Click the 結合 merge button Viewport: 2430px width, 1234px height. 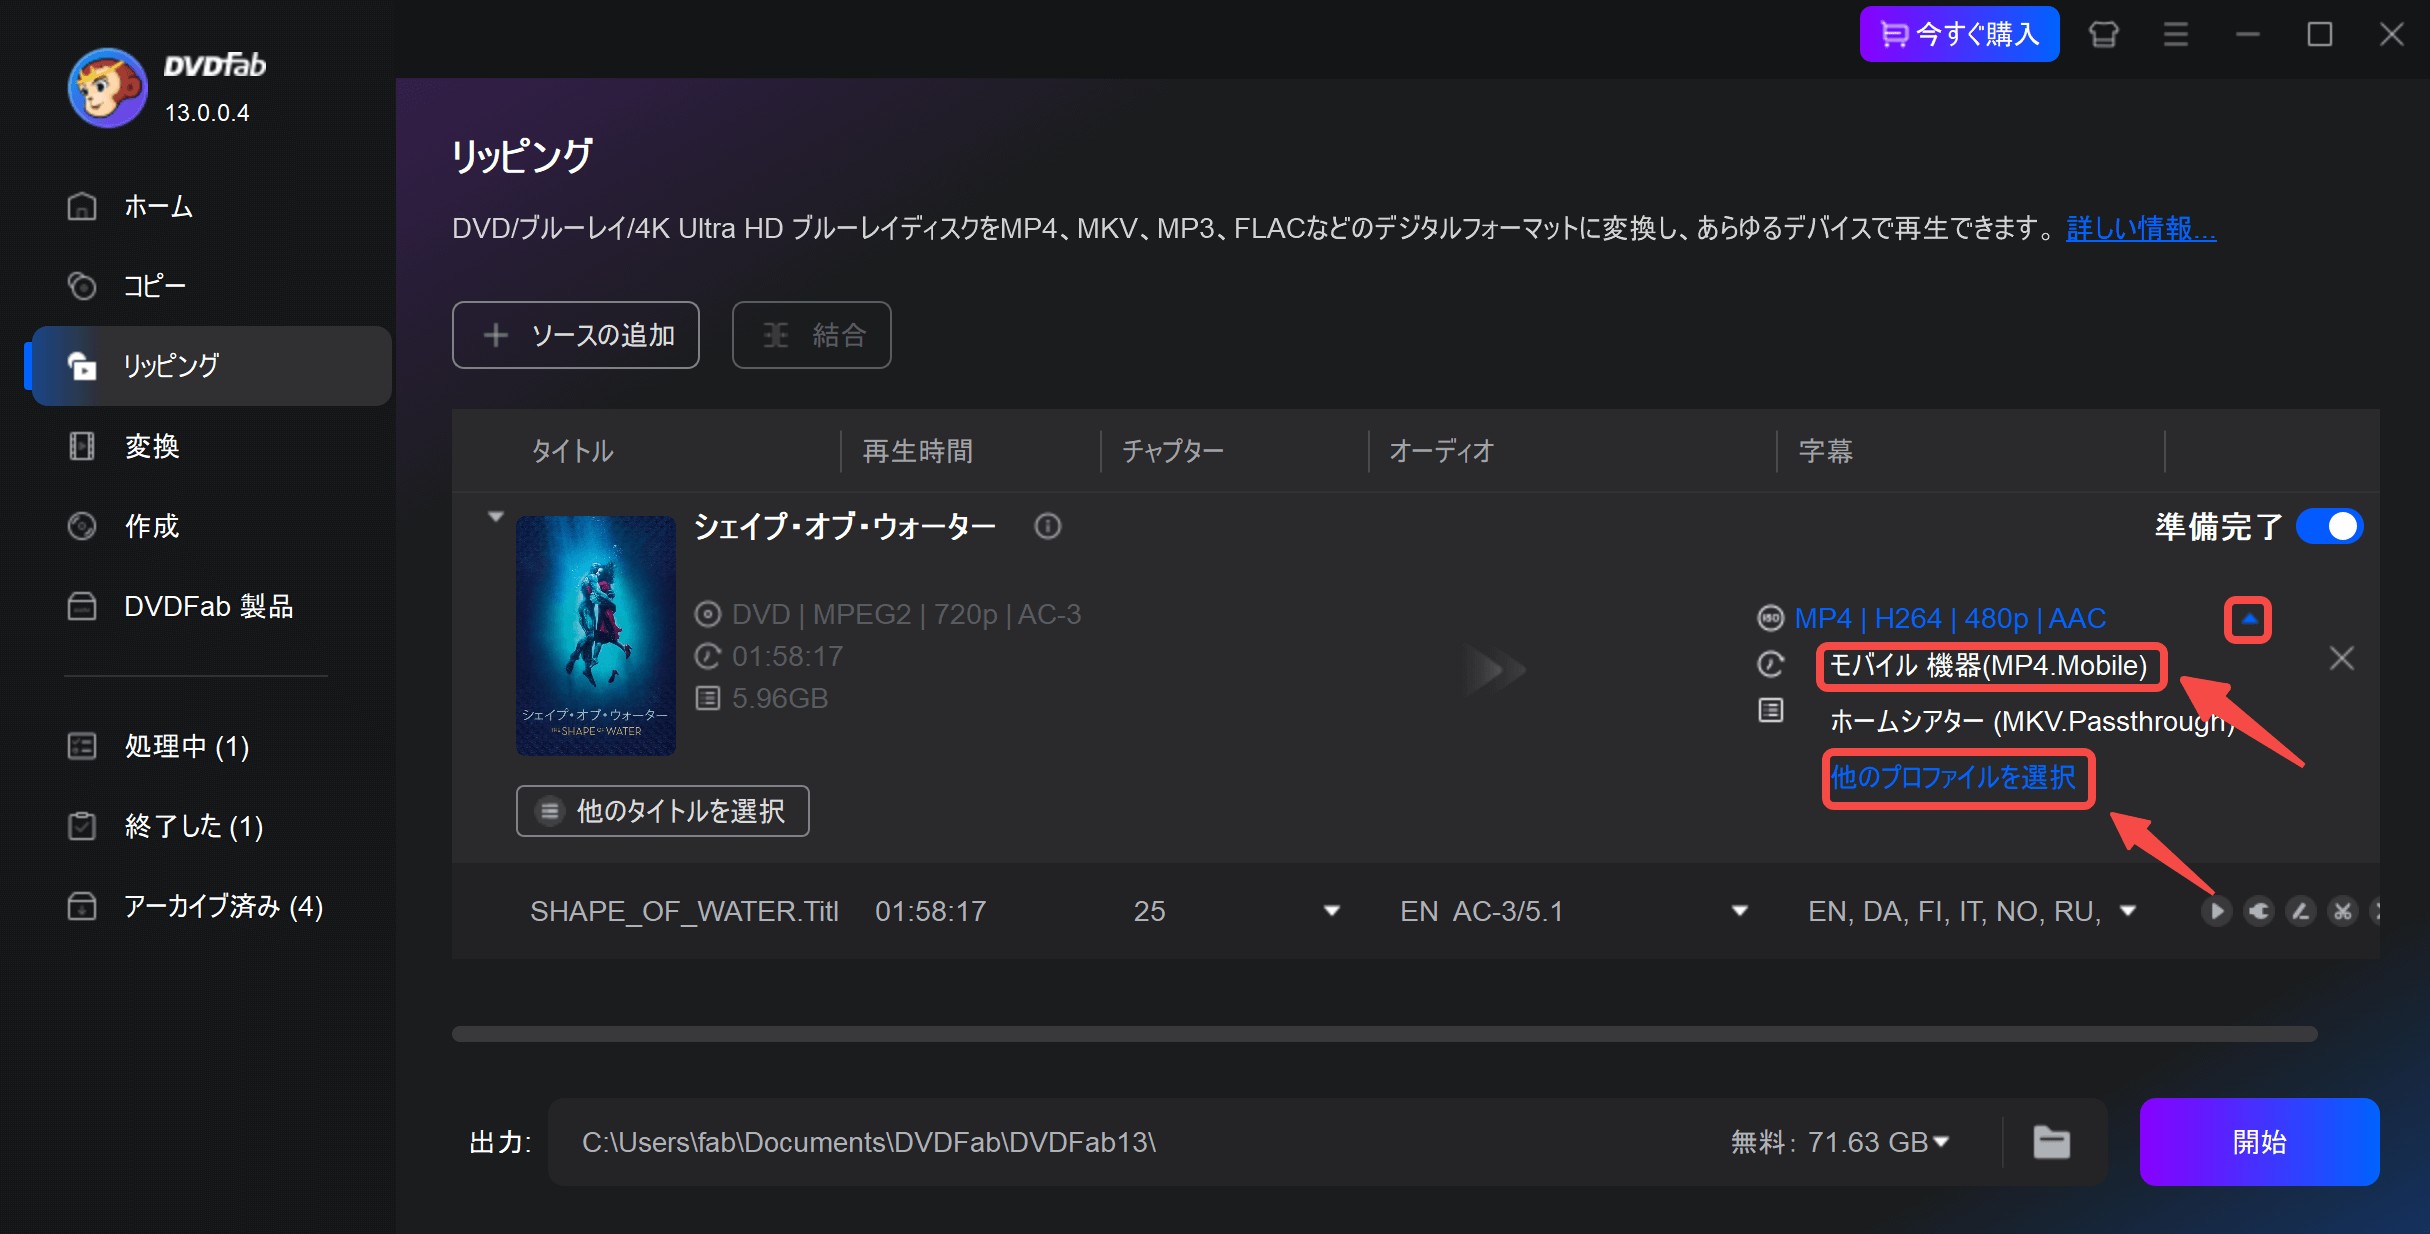click(812, 335)
